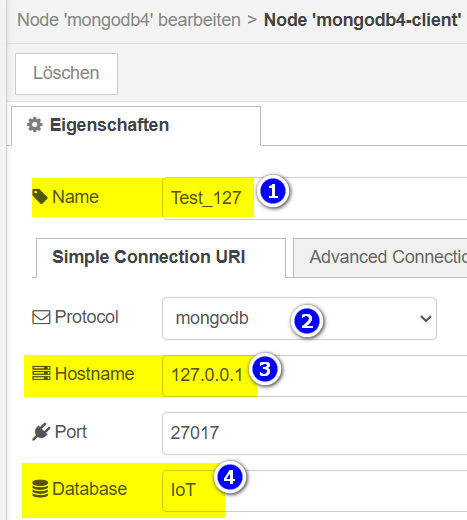Focus the Hostname field 127.0.0.1
467x520 pixels.
315,376
